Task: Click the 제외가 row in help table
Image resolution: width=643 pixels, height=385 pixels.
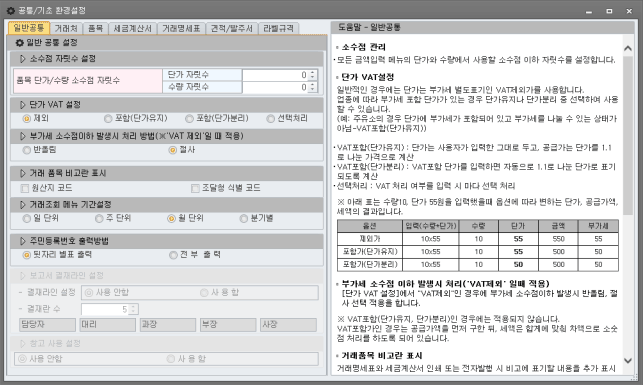Action: [478, 239]
